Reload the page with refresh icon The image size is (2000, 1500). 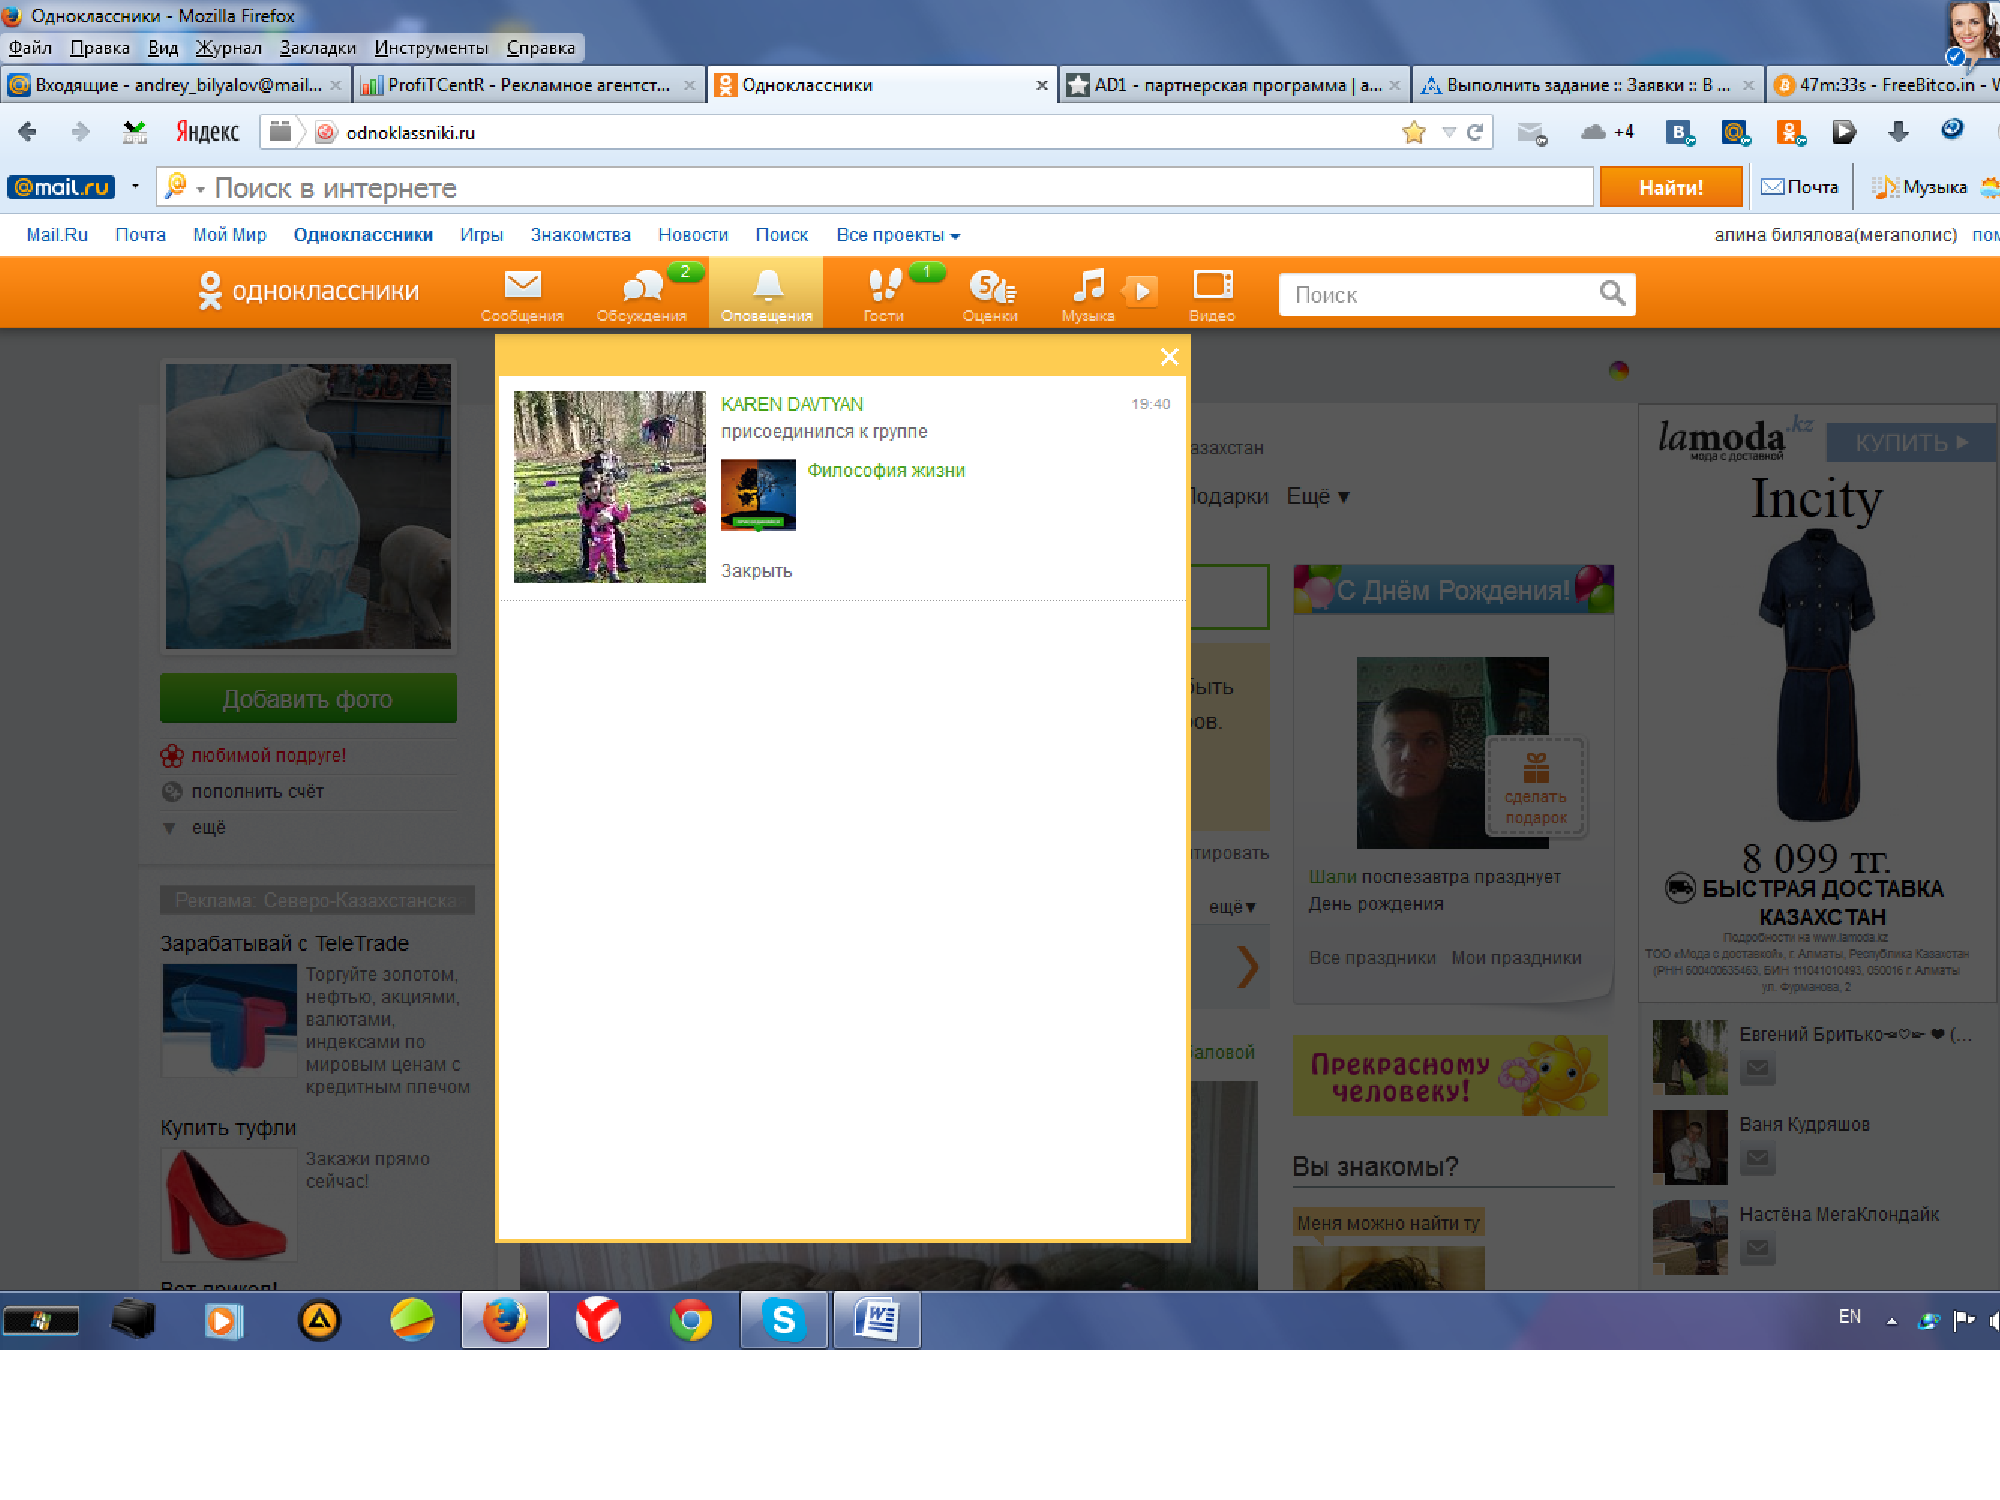(1475, 132)
